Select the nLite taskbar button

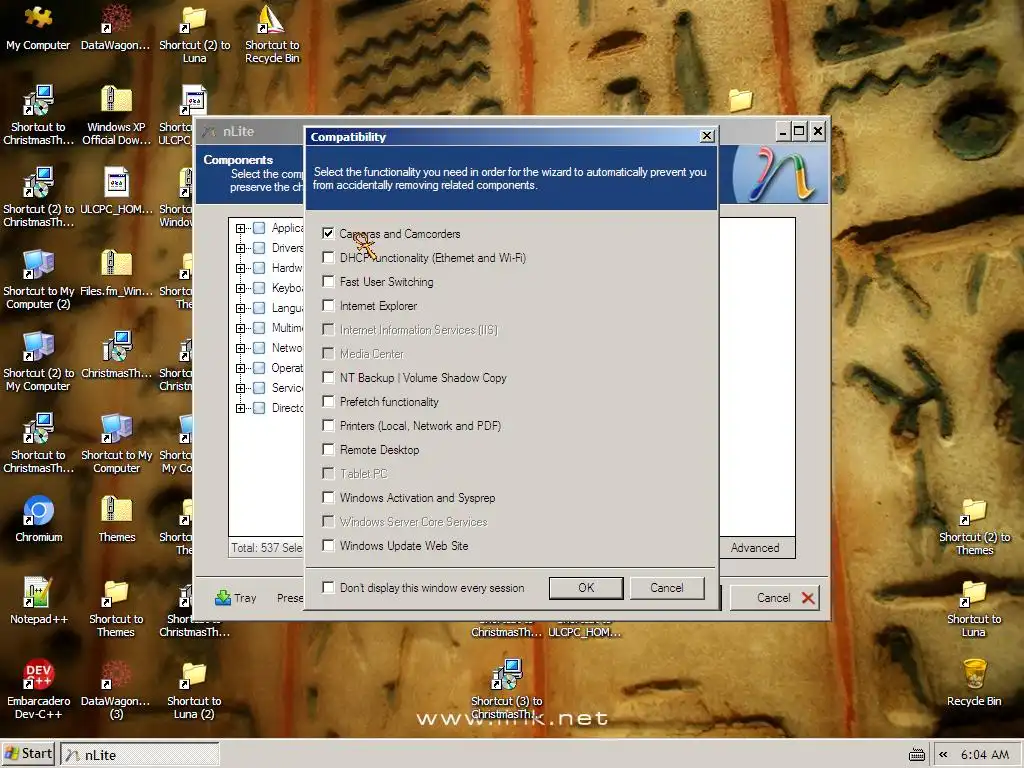[x=140, y=754]
